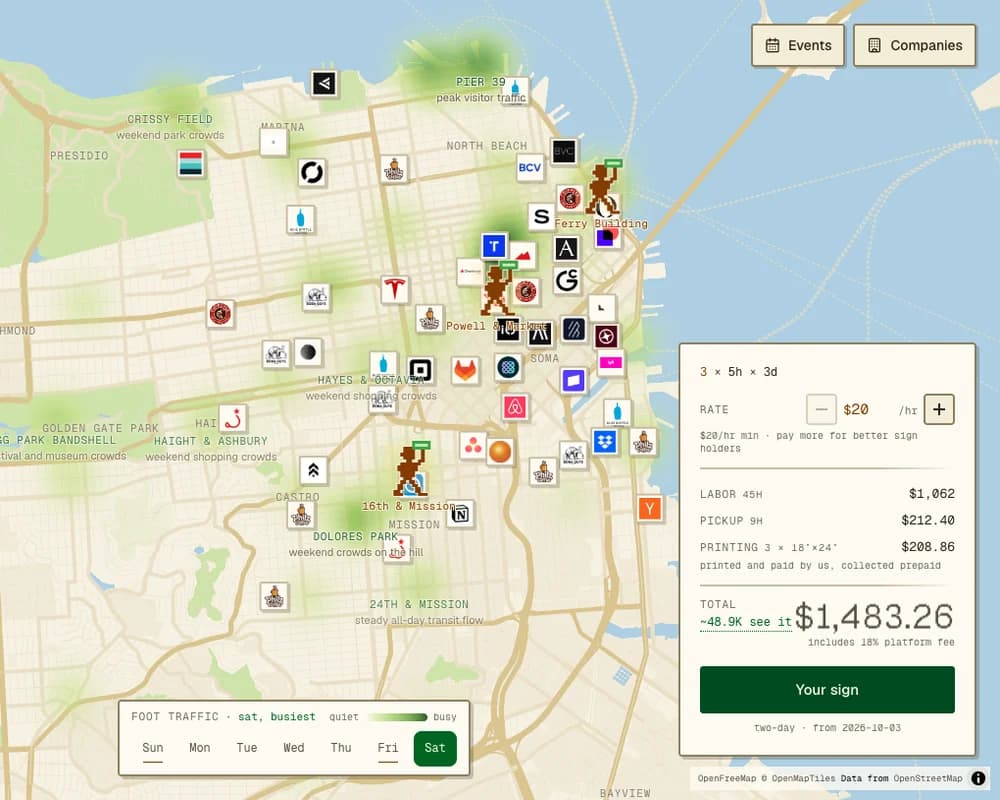Open the OpenStreetMap attribution link

928,778
